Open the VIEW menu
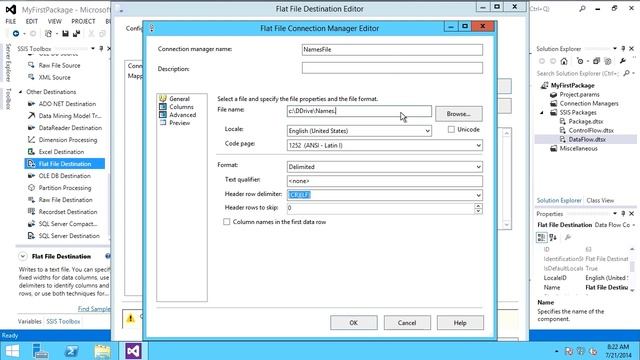 [54, 21]
